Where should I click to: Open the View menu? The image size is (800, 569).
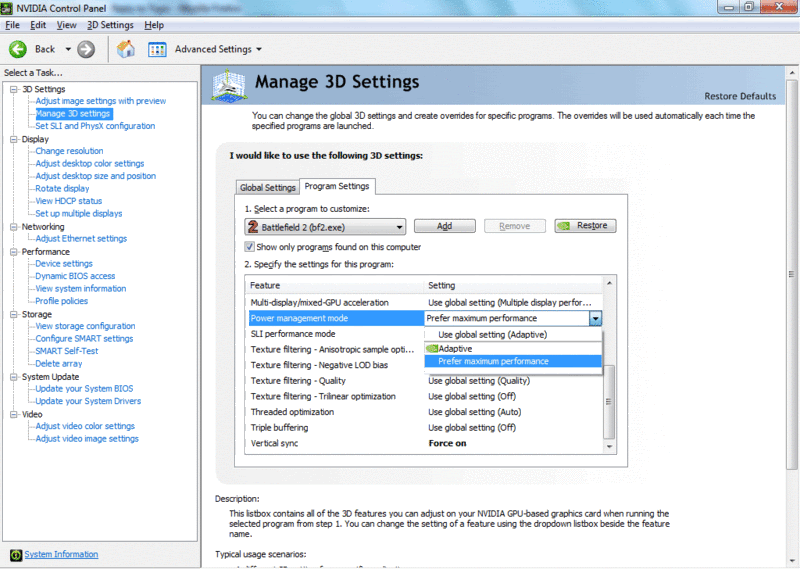66,25
